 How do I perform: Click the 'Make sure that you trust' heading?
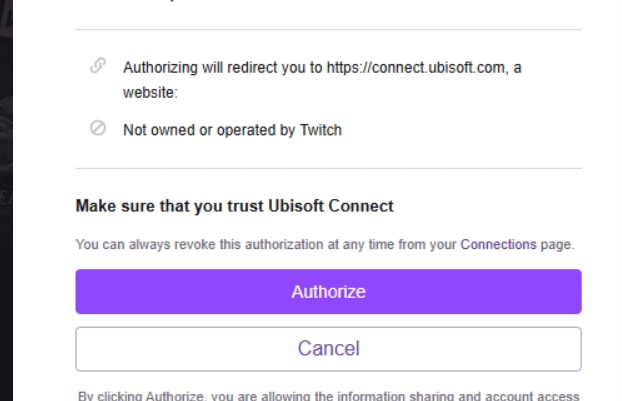(234, 206)
